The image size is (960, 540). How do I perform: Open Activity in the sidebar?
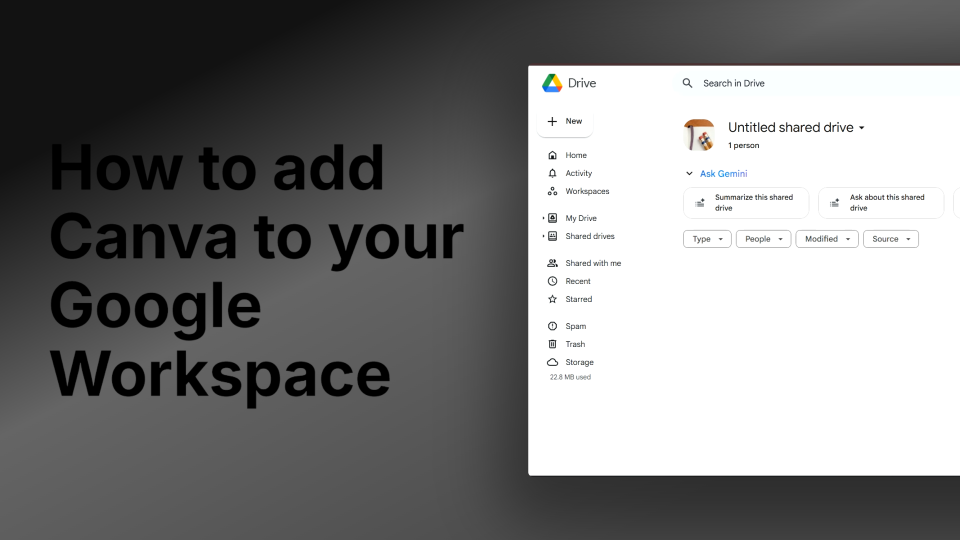pyautogui.click(x=579, y=173)
